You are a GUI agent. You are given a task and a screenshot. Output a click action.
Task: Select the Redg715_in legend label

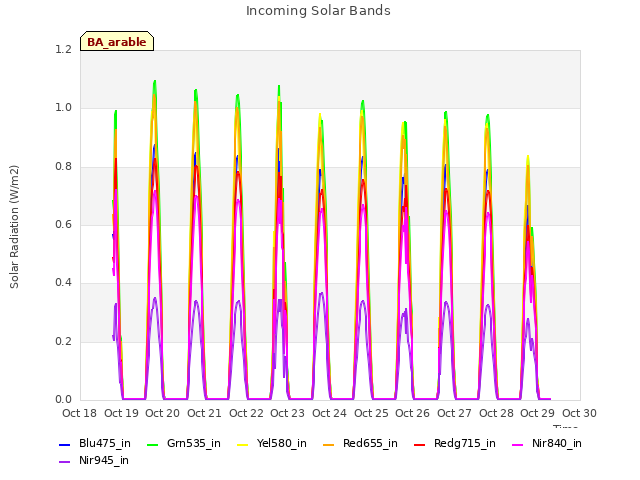pyautogui.click(x=465, y=444)
